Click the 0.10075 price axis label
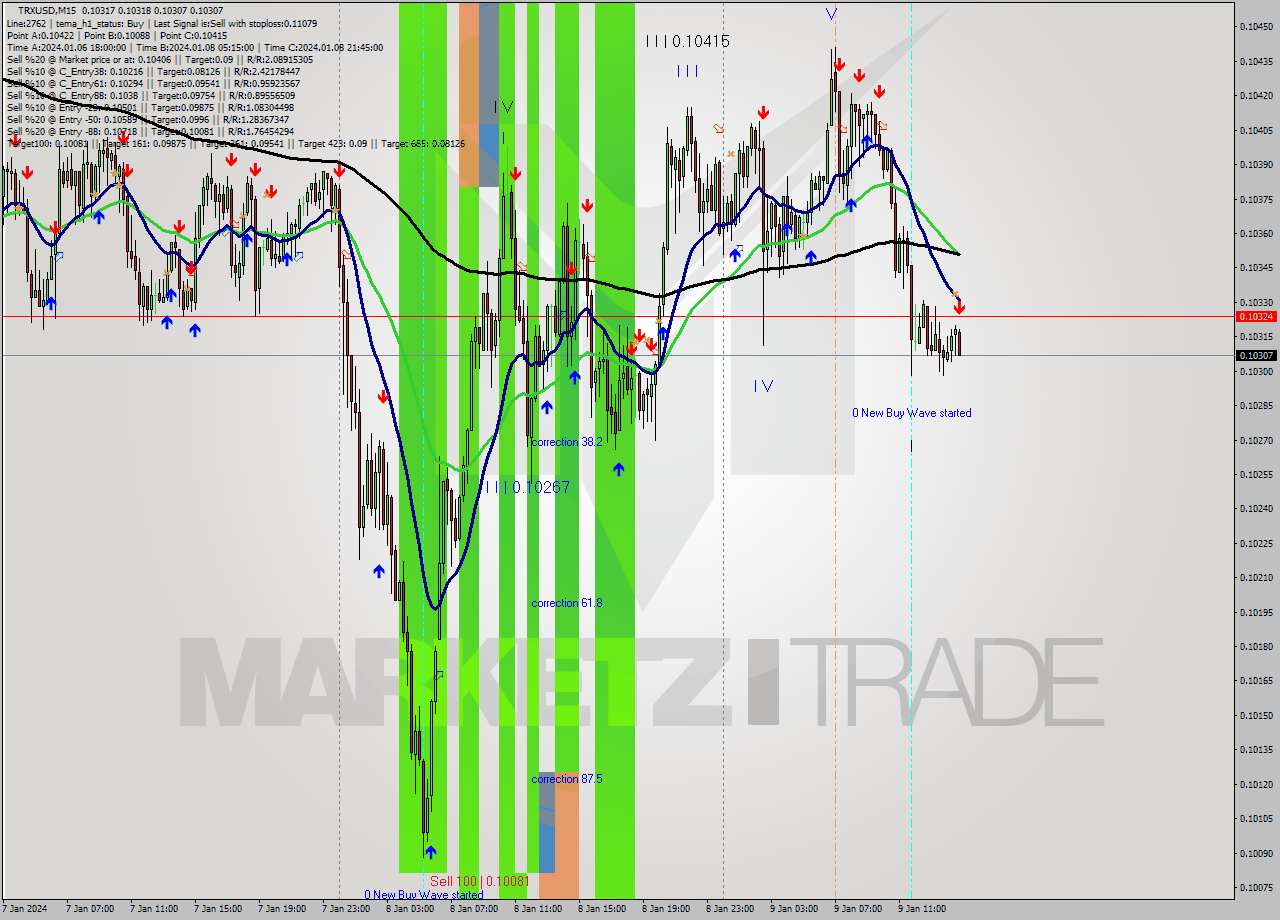Screen dimensions: 1280x920 pos(1256,887)
